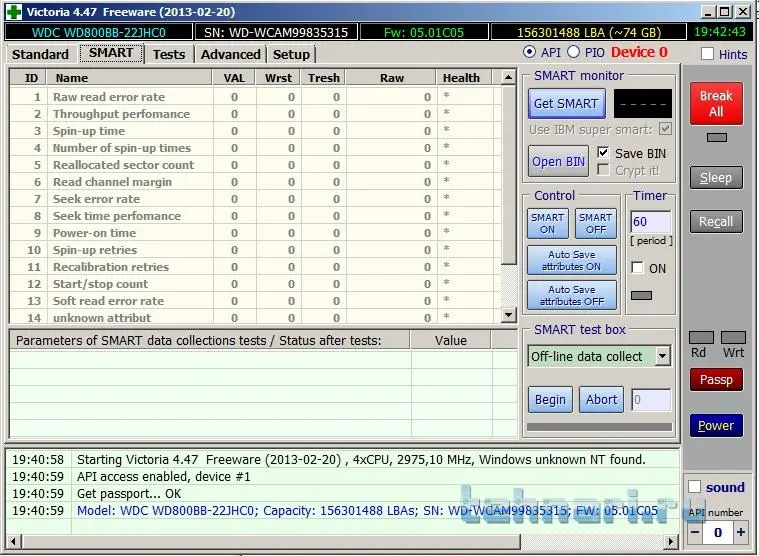The image size is (759, 556).
Task: Click the log scroll right arrow
Action: pyautogui.click(x=671, y=541)
